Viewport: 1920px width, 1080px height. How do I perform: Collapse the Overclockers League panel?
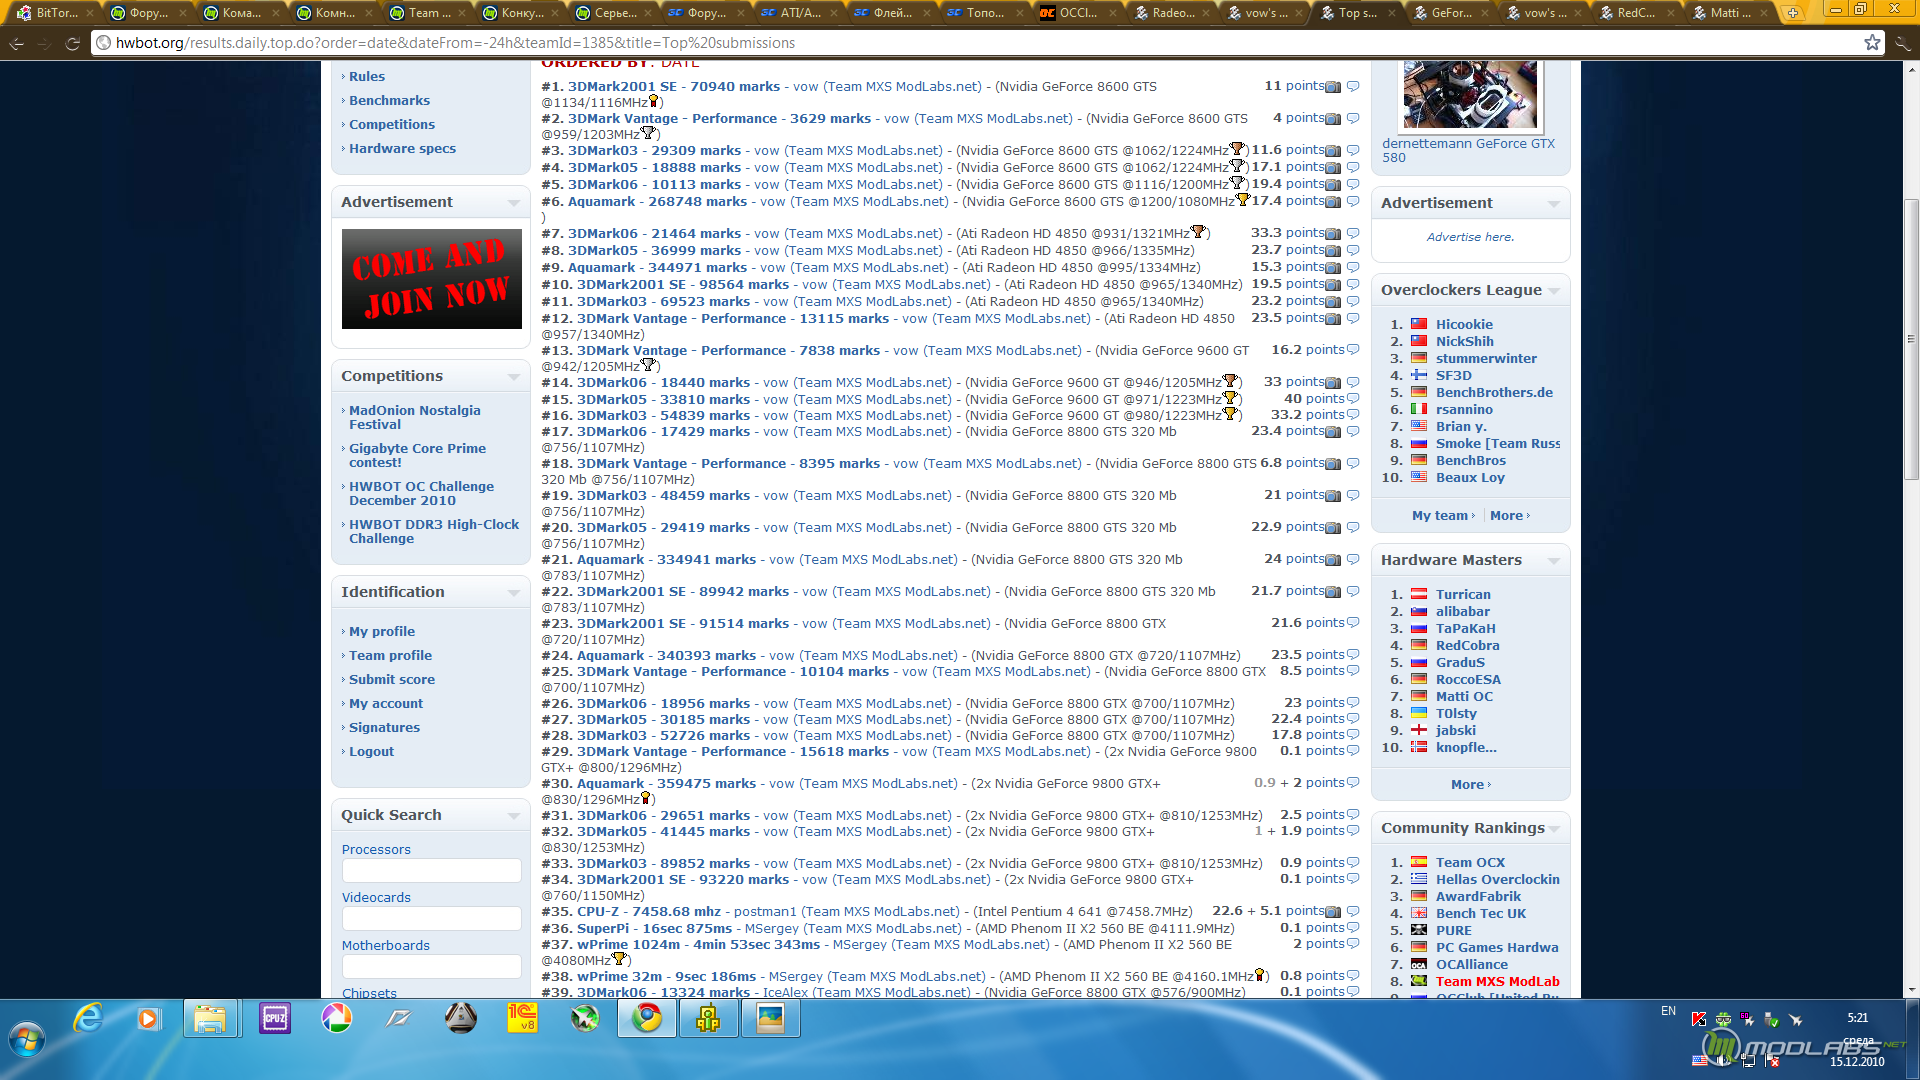pos(1554,291)
